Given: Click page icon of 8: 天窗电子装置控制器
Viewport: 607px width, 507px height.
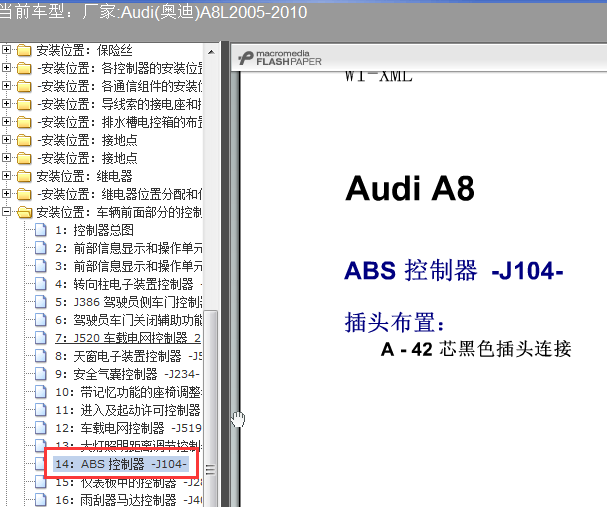Looking at the screenshot, I should pos(41,356).
